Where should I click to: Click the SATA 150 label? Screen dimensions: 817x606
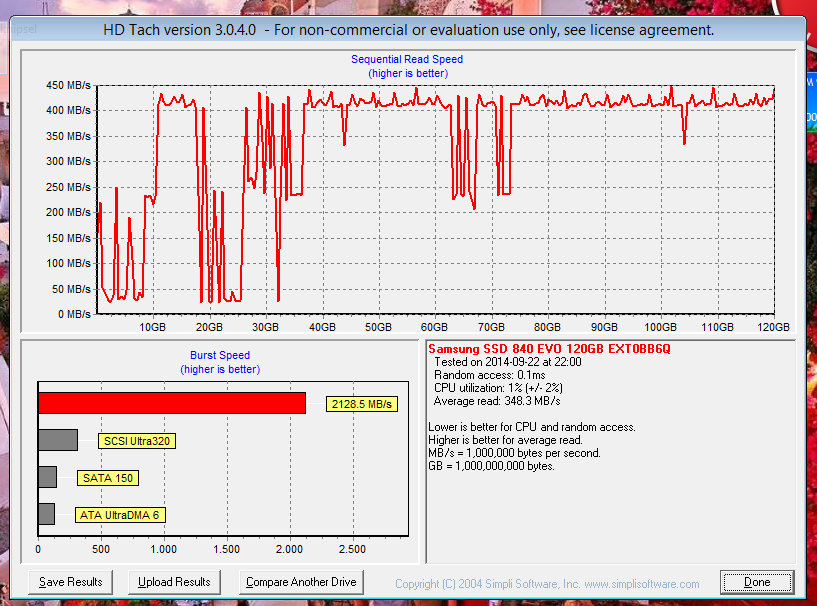[108, 478]
